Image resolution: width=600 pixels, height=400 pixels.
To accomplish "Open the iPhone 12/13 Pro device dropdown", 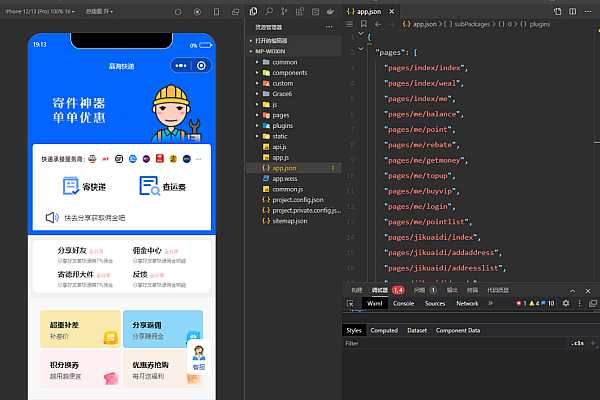I will 40,11.
